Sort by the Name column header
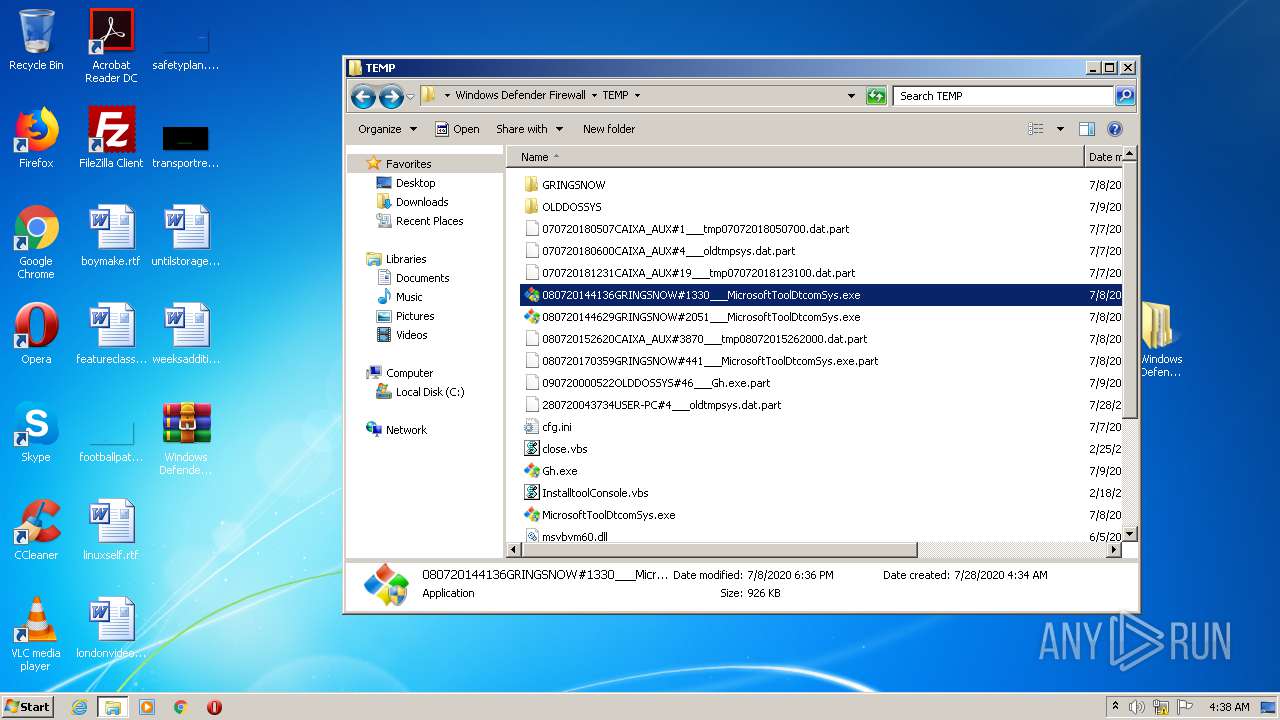The image size is (1280, 720). pyautogui.click(x=796, y=157)
